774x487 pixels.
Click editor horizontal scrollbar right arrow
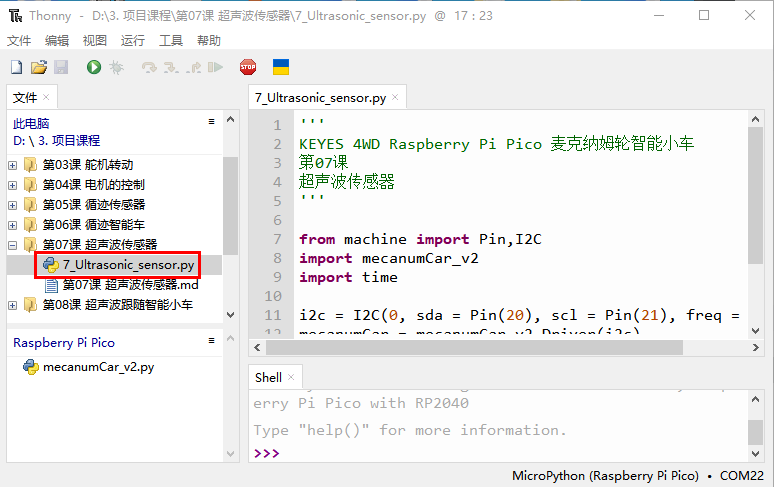755,347
